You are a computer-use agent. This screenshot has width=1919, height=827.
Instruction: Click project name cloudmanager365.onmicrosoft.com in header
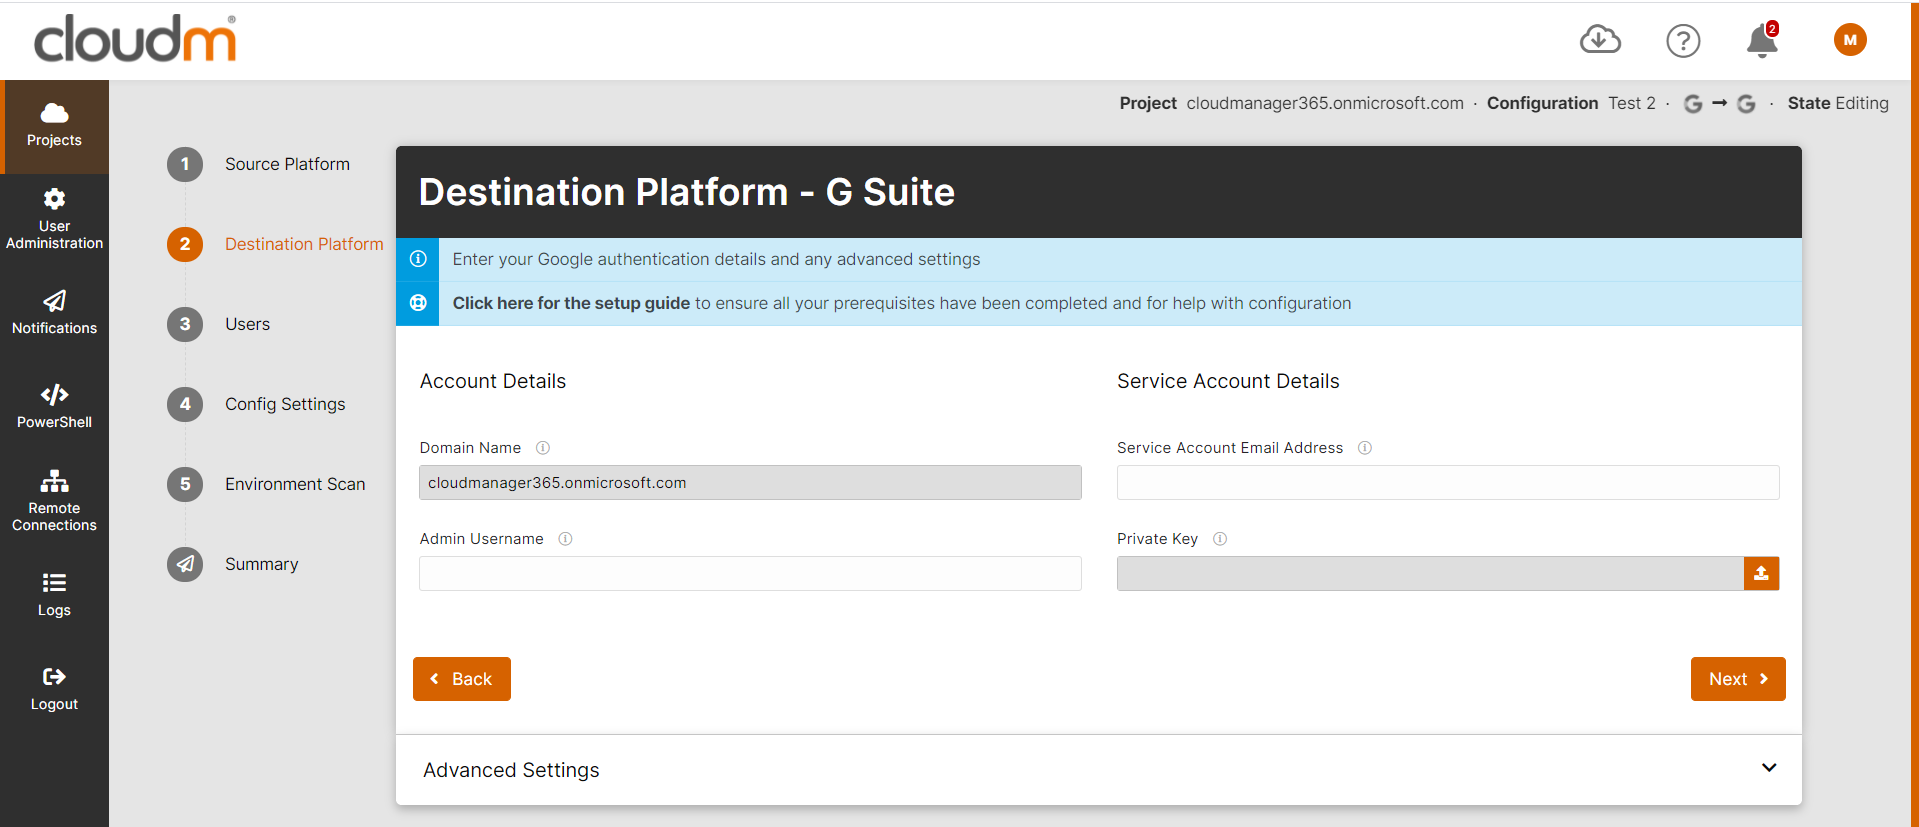click(x=1325, y=103)
